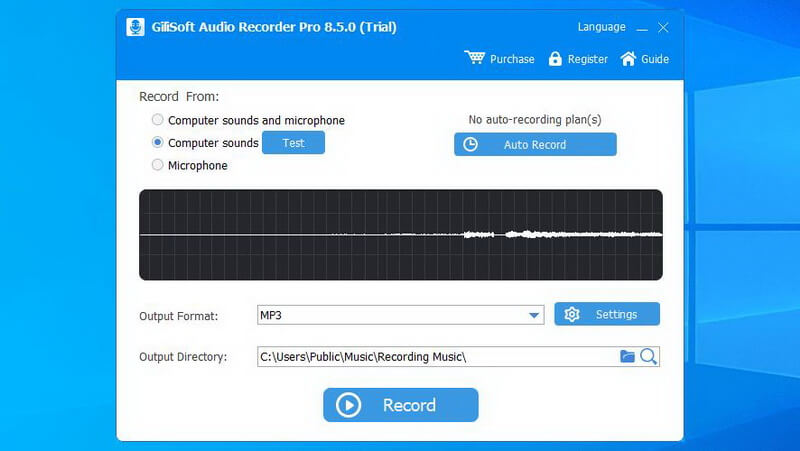Image resolution: width=800 pixels, height=451 pixels.
Task: Click the gear icon on Settings
Action: tap(572, 314)
